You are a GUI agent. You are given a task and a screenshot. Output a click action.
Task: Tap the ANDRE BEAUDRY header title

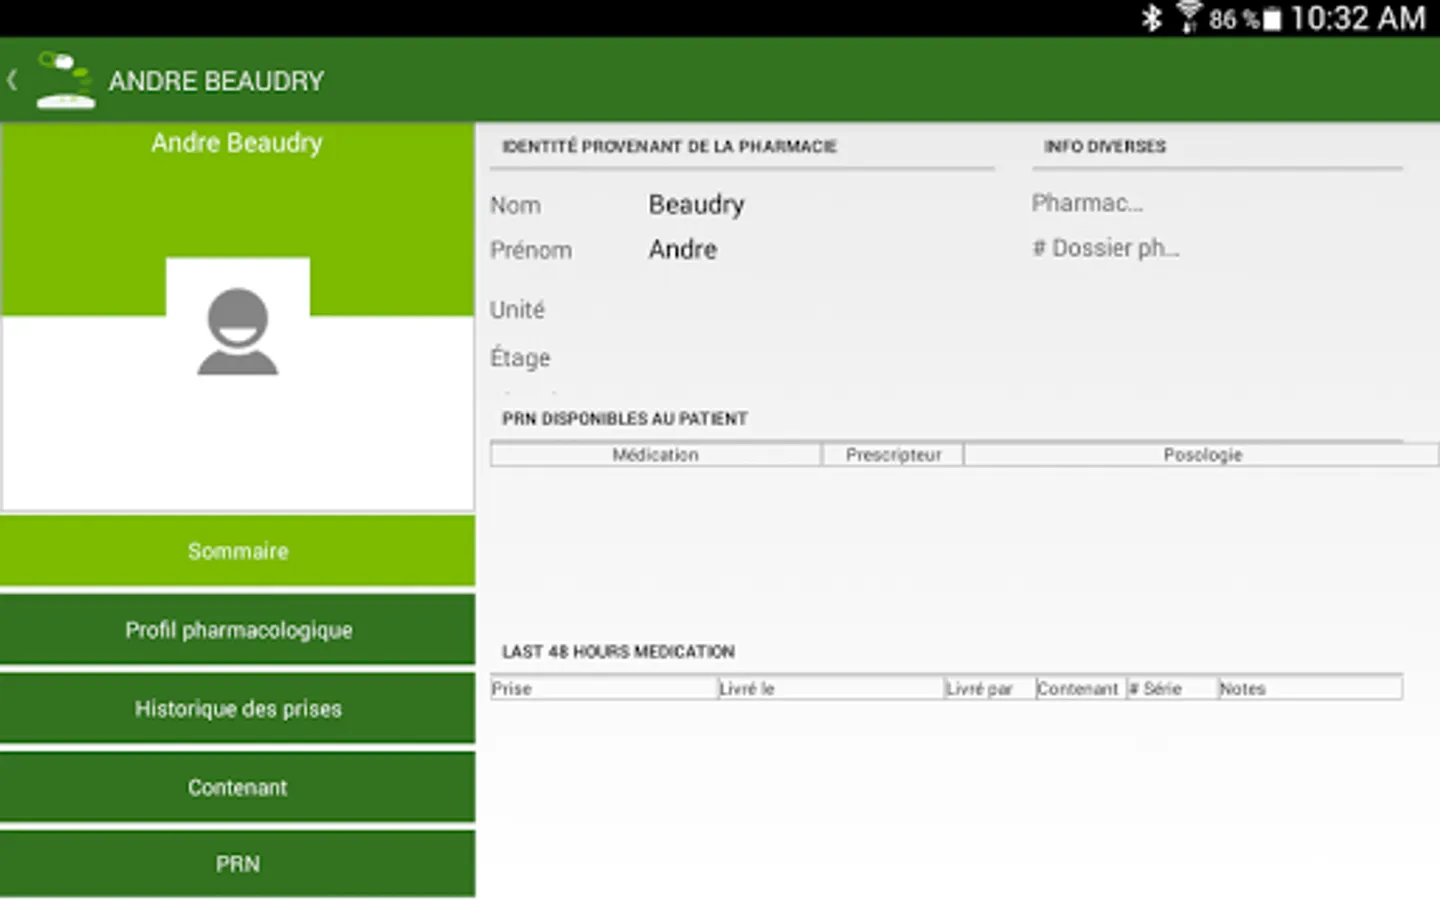216,81
